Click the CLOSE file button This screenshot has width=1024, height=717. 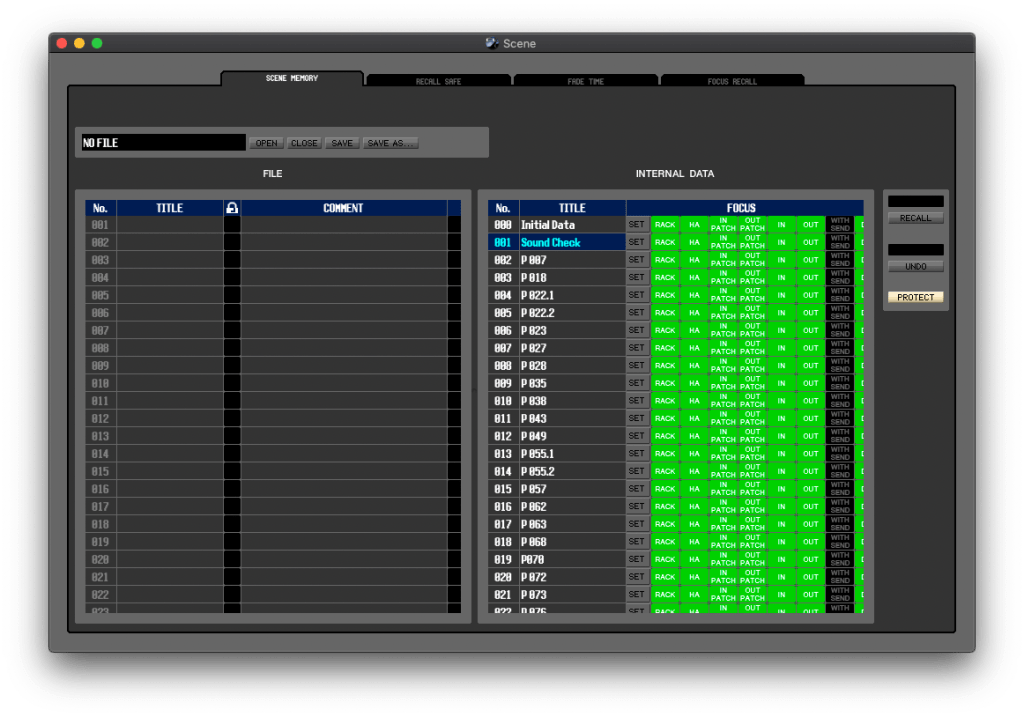pos(304,143)
